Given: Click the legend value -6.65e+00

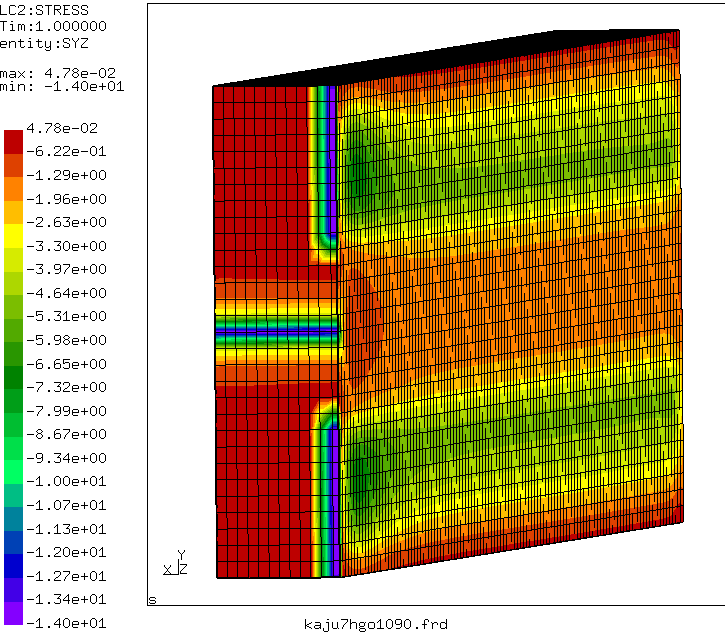Looking at the screenshot, I should tap(66, 364).
